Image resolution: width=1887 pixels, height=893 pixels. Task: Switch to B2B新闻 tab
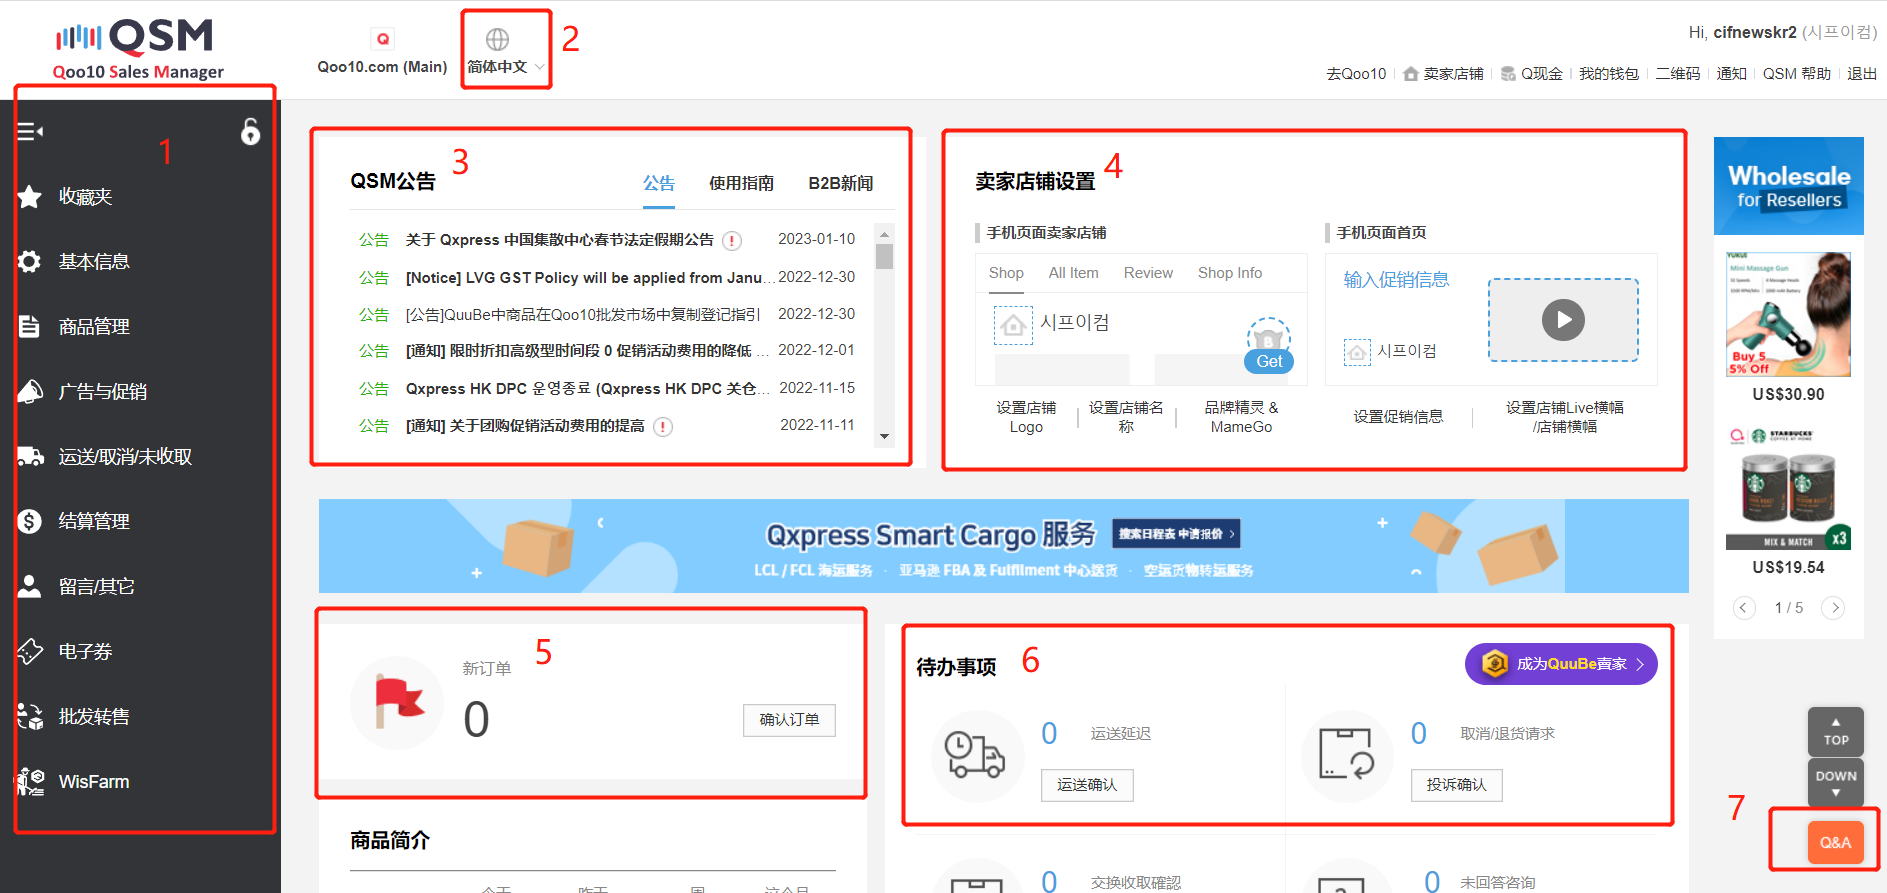pos(840,184)
